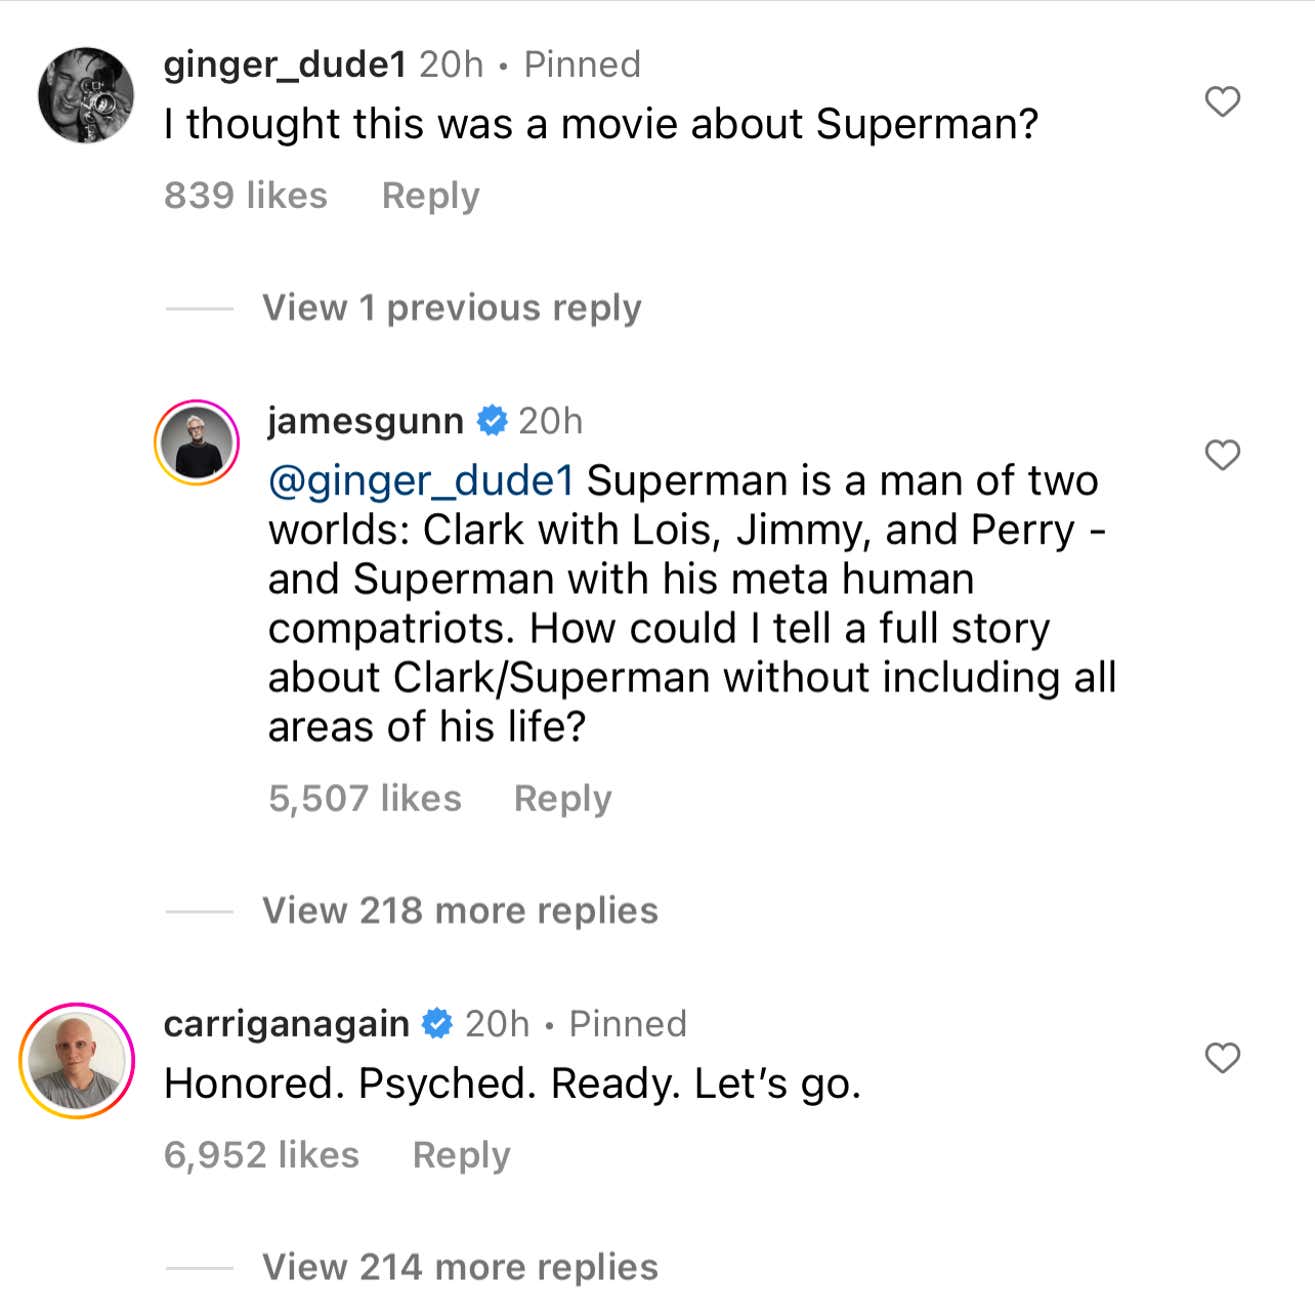The image size is (1315, 1315).
Task: Open jamesgunn's username link
Action: pyautogui.click(x=364, y=421)
